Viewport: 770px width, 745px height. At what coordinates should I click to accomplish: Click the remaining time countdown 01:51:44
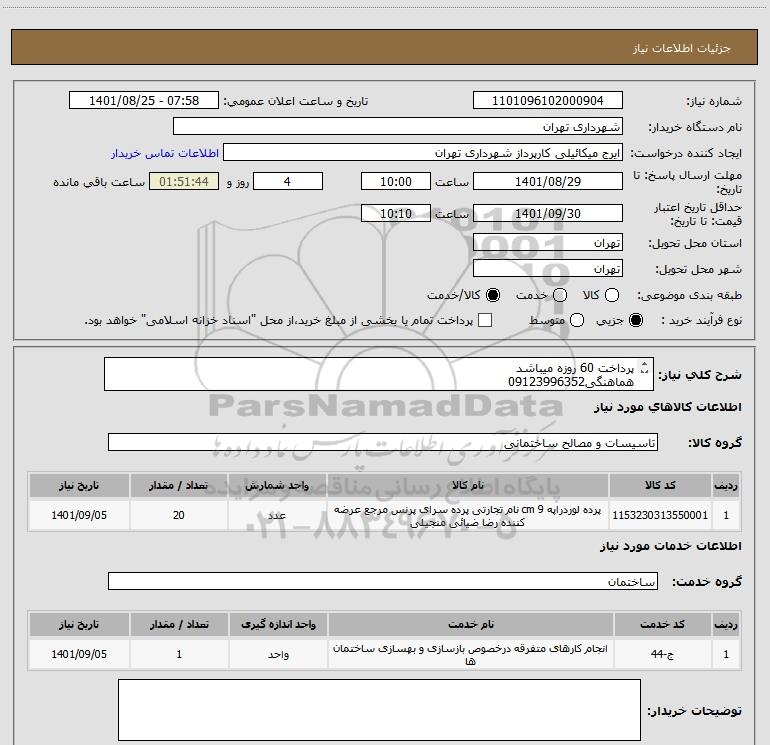pyautogui.click(x=184, y=181)
